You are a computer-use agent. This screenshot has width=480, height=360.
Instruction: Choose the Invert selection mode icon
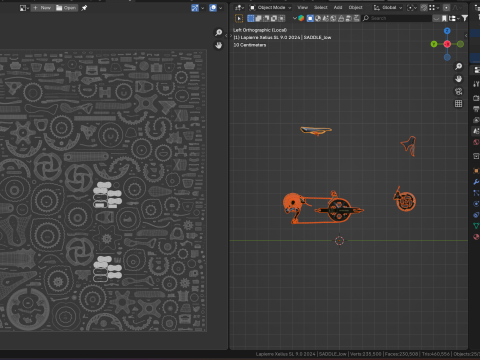coord(274,18)
